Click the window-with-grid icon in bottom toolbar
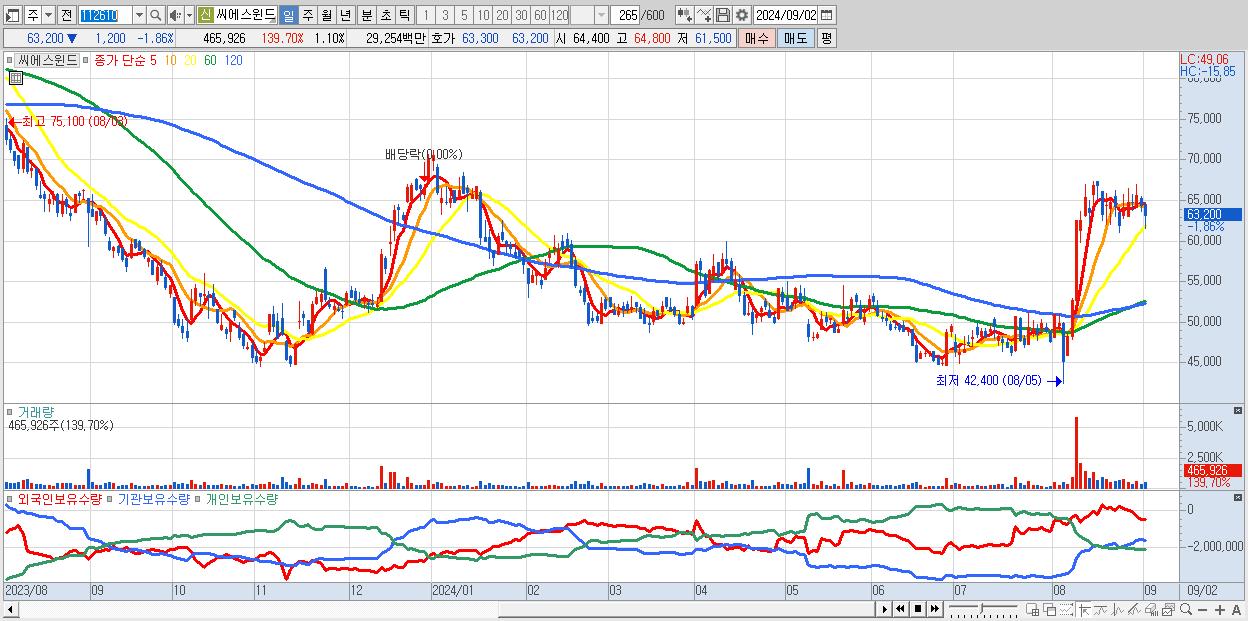1248x621 pixels. pos(1033,609)
